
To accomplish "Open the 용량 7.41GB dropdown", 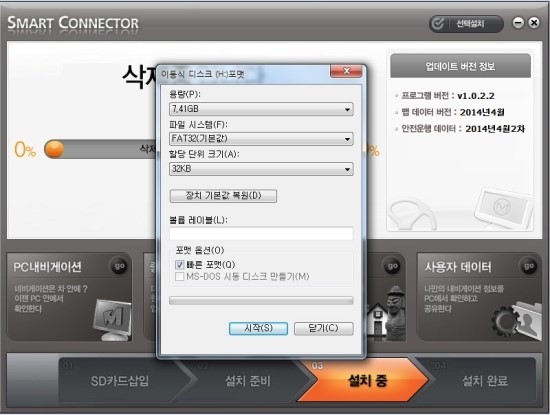I will [x=261, y=109].
